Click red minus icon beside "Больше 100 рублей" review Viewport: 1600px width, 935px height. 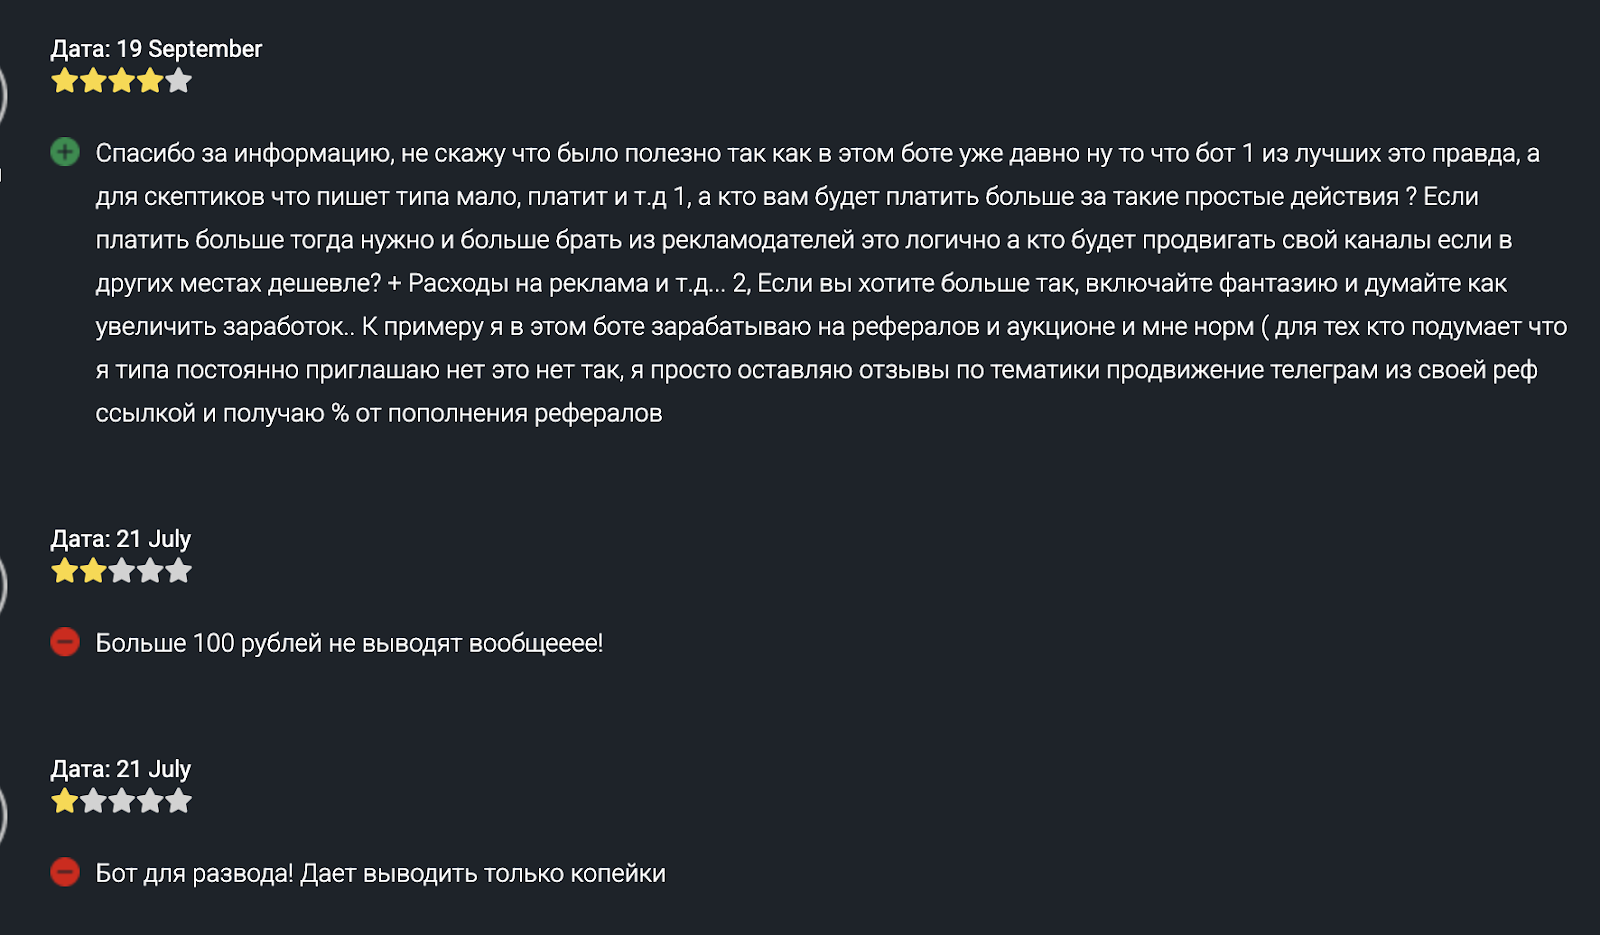coord(65,642)
